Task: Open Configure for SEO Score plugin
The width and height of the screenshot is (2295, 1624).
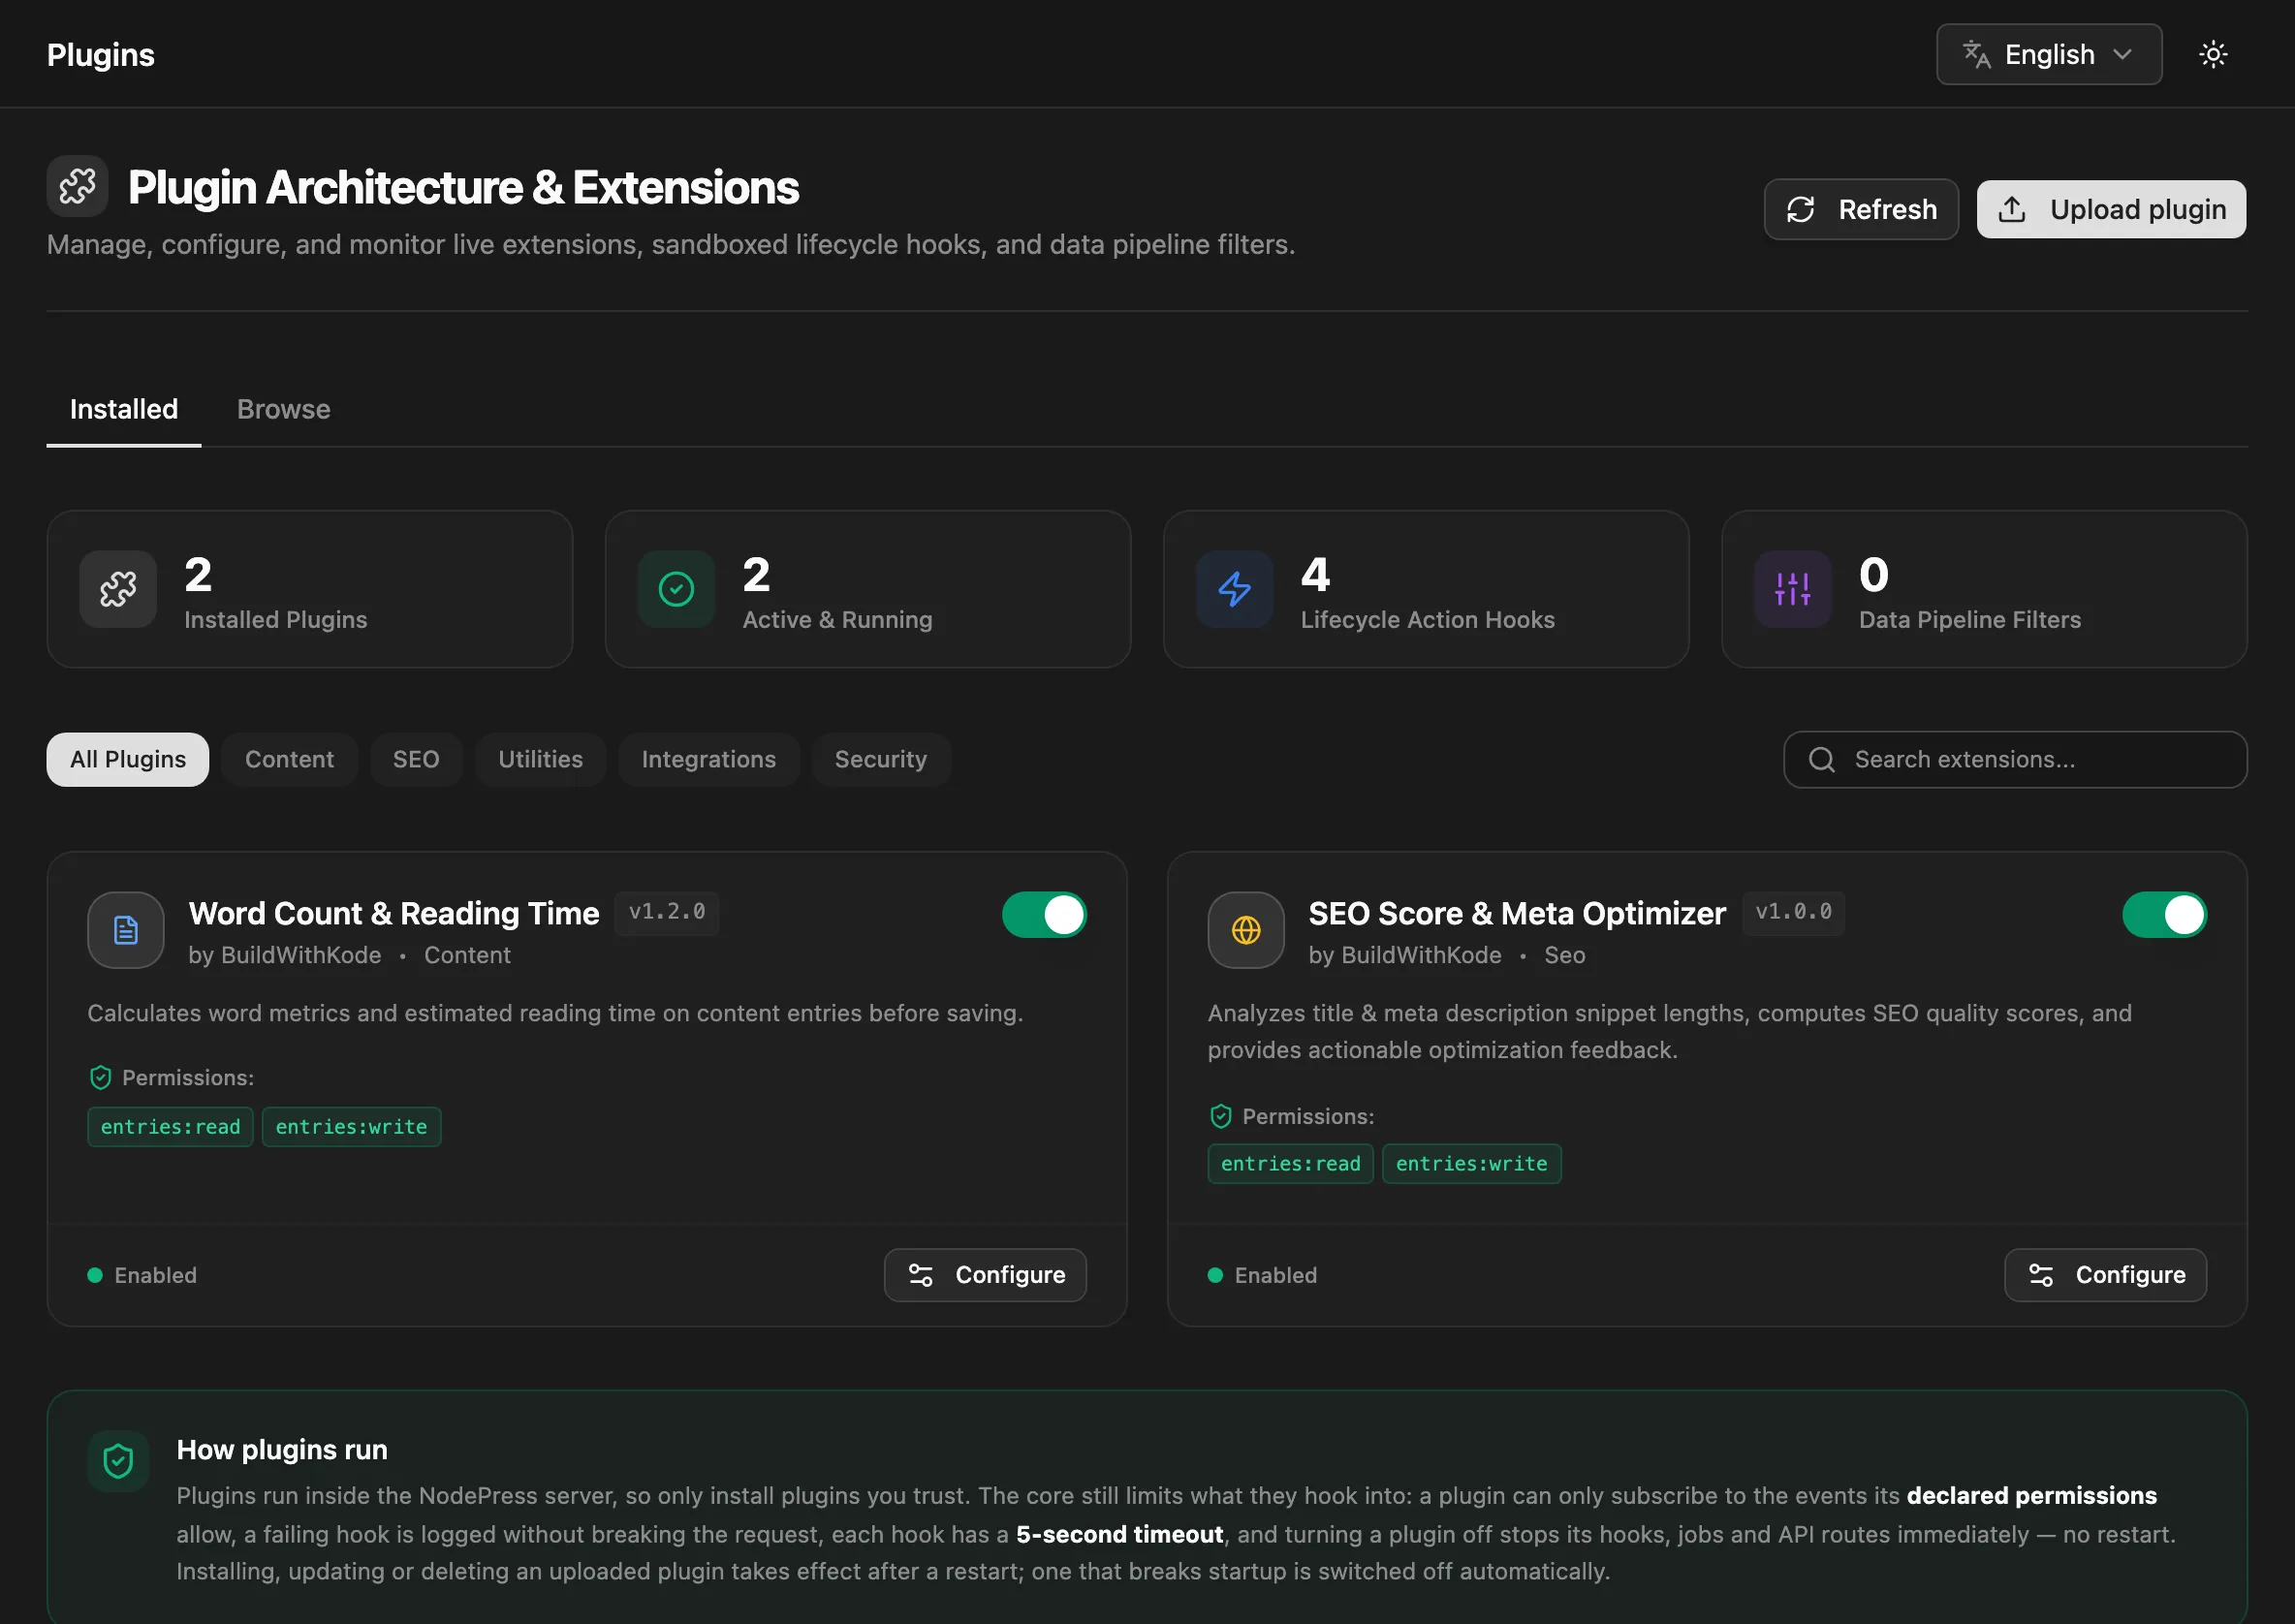Action: [2105, 1275]
